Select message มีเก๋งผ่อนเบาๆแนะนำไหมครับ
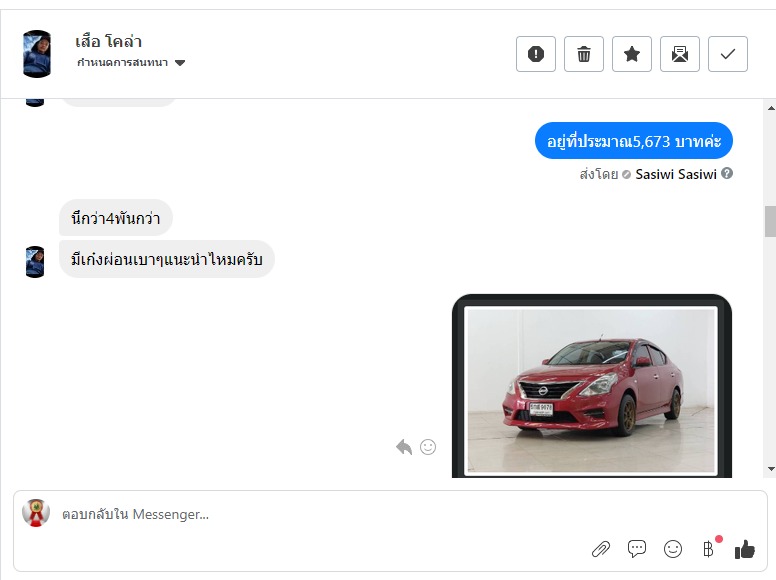Viewport: 776px width, 580px height. [x=167, y=259]
